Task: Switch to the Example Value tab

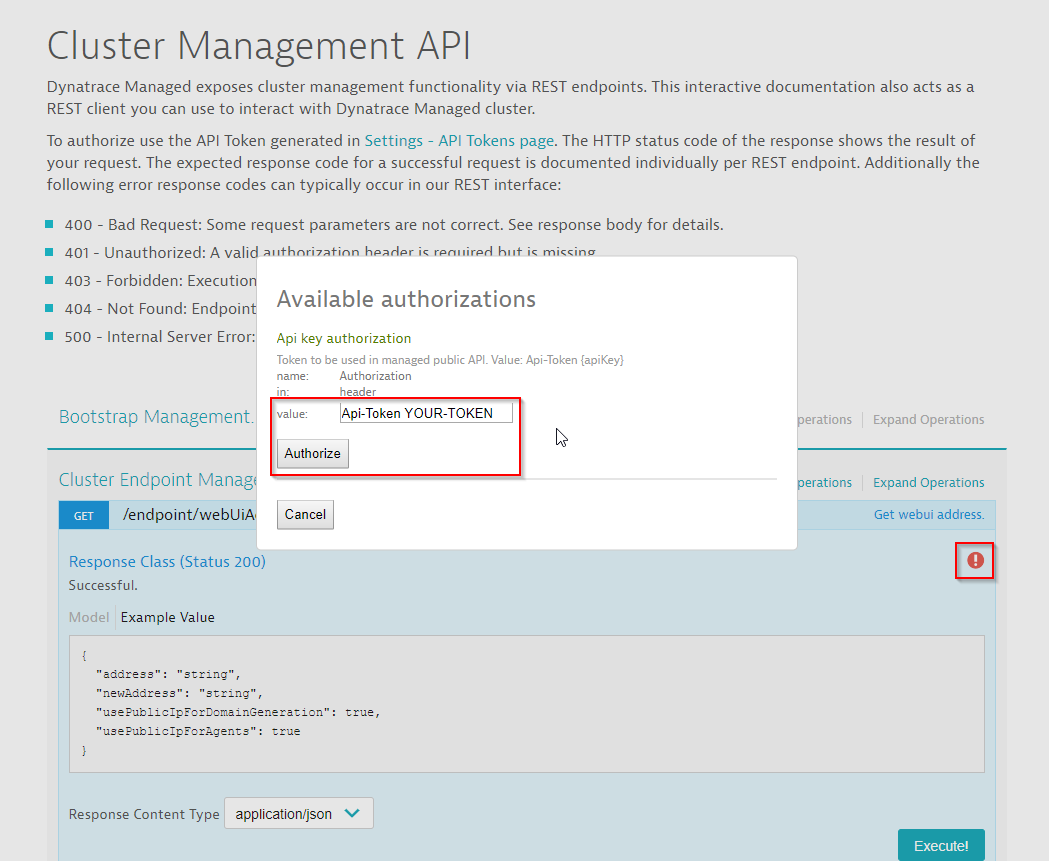Action: (x=167, y=617)
